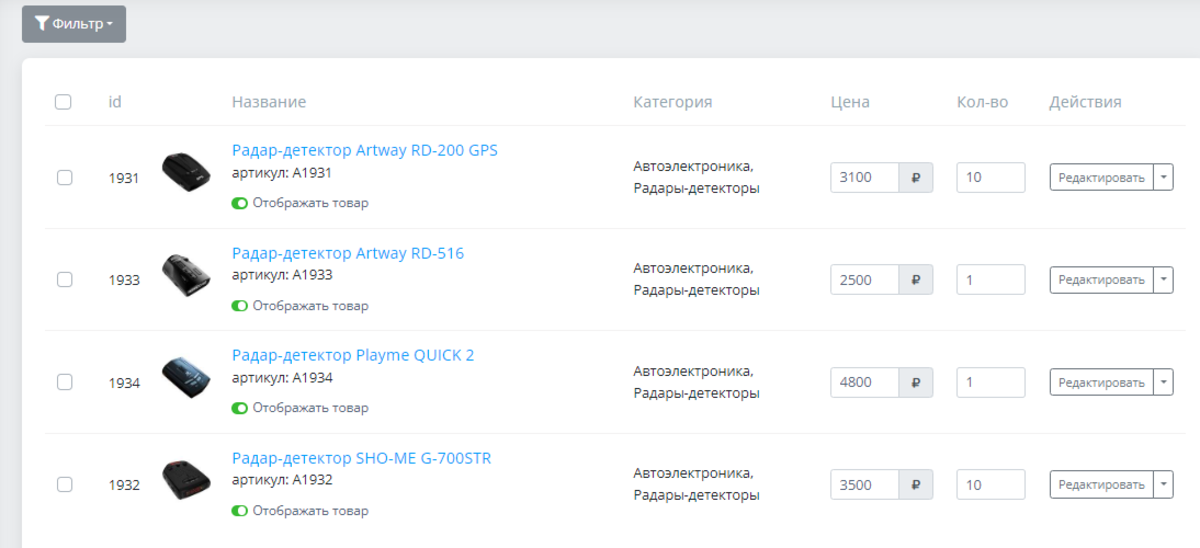Tick the select-all checkbox in table header

click(63, 102)
